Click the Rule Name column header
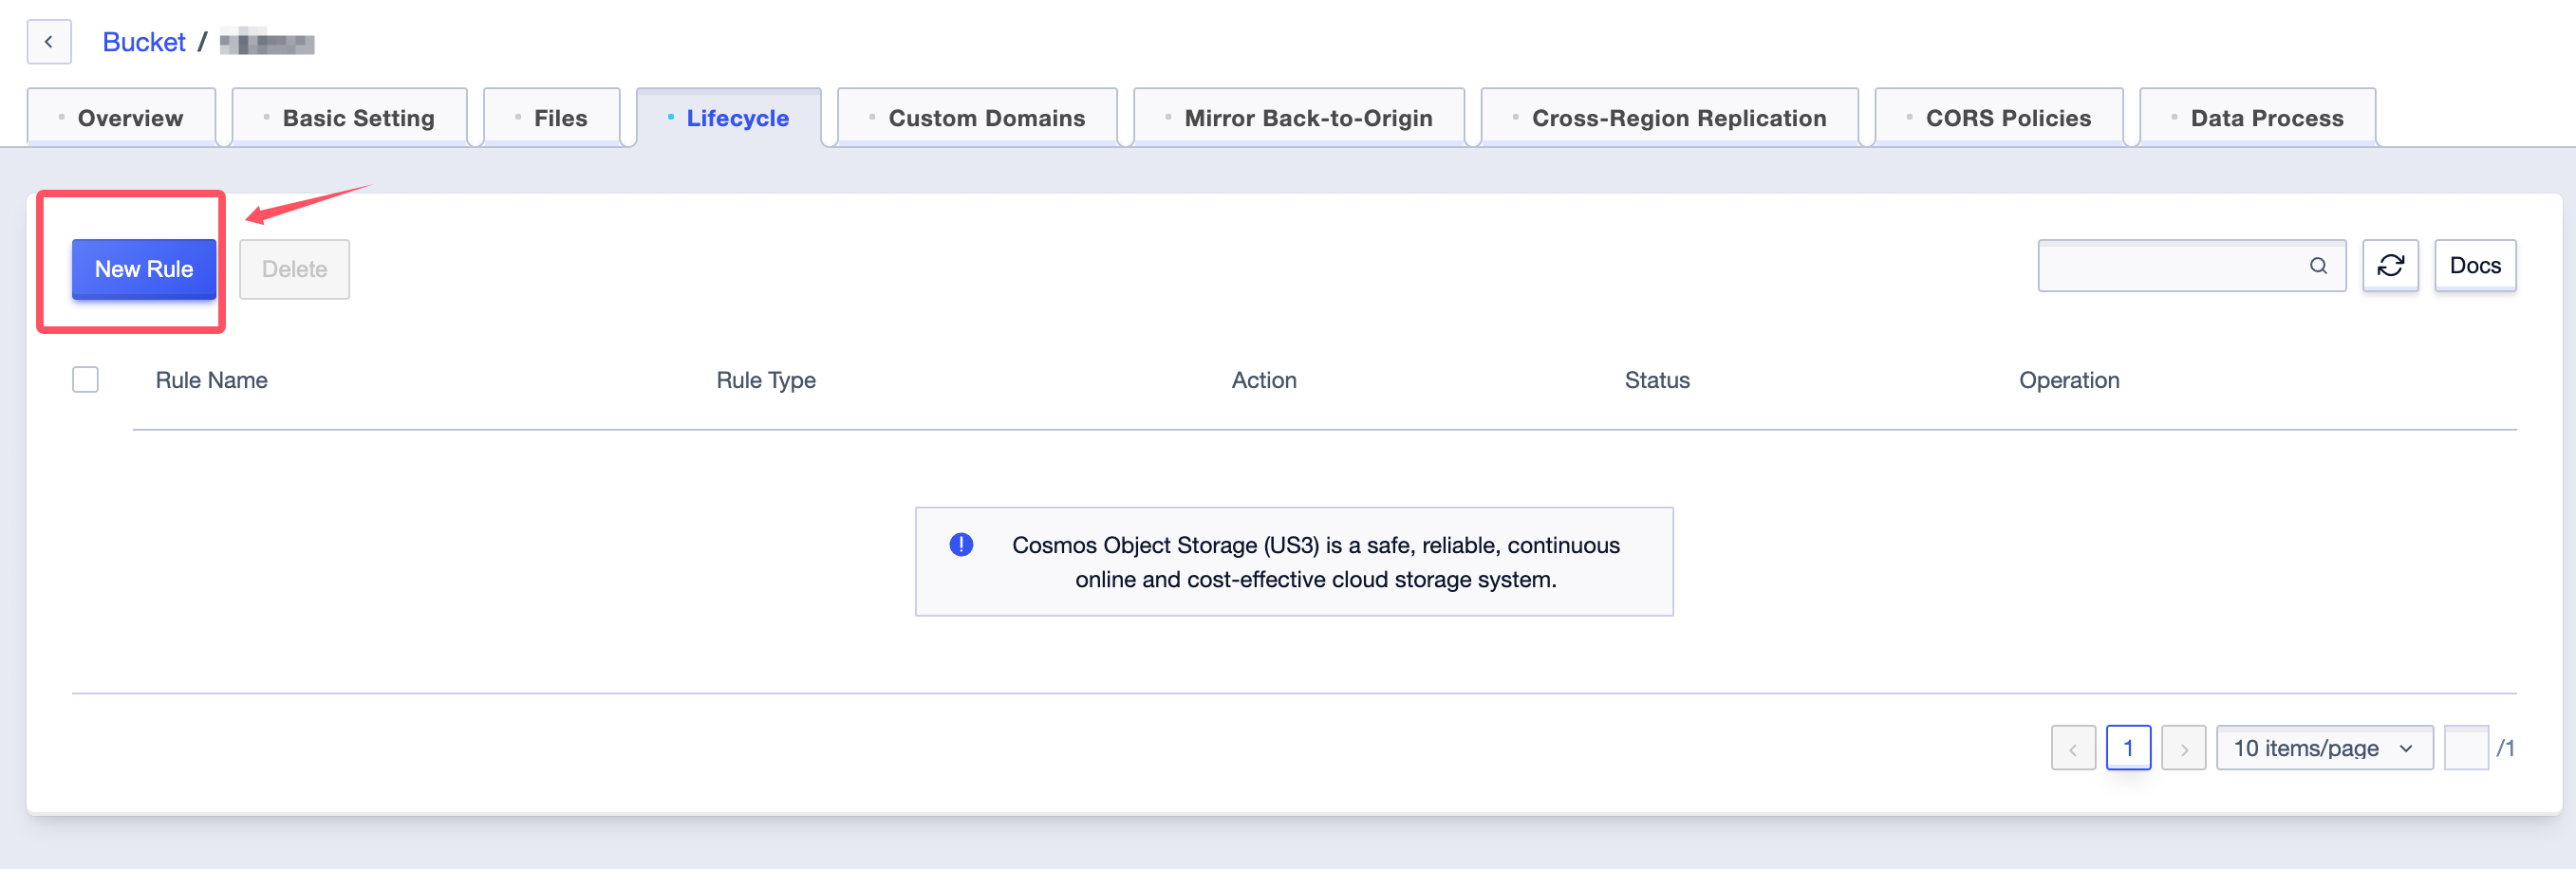Image resolution: width=2576 pixels, height=869 pixels. 212,380
